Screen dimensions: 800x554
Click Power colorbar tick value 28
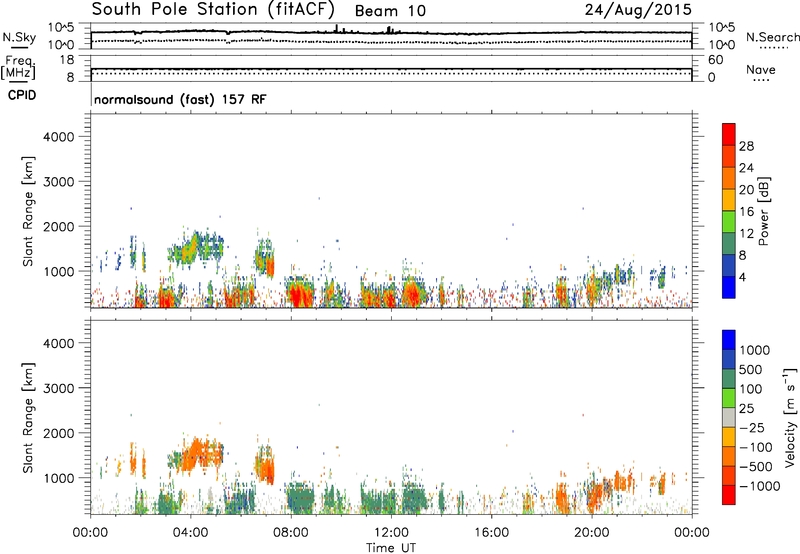point(746,146)
